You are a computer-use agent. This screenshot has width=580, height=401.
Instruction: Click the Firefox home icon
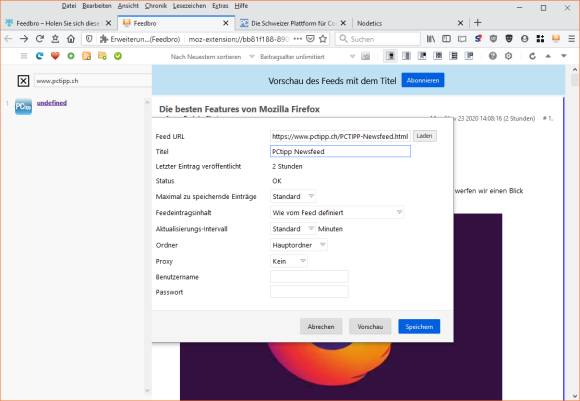tap(71, 39)
